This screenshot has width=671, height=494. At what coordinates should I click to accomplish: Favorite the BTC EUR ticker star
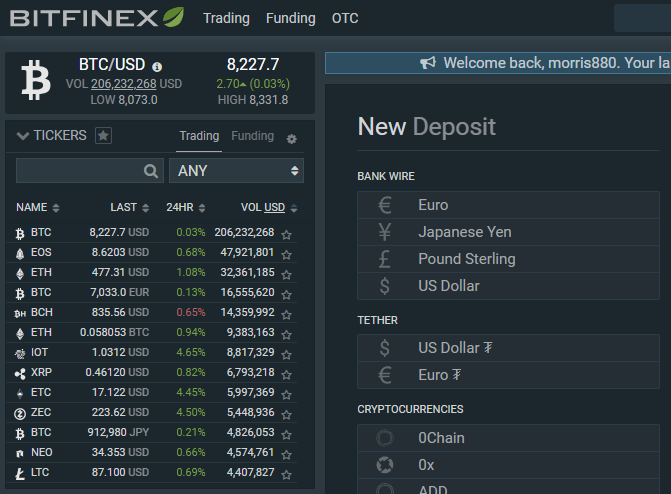point(286,295)
